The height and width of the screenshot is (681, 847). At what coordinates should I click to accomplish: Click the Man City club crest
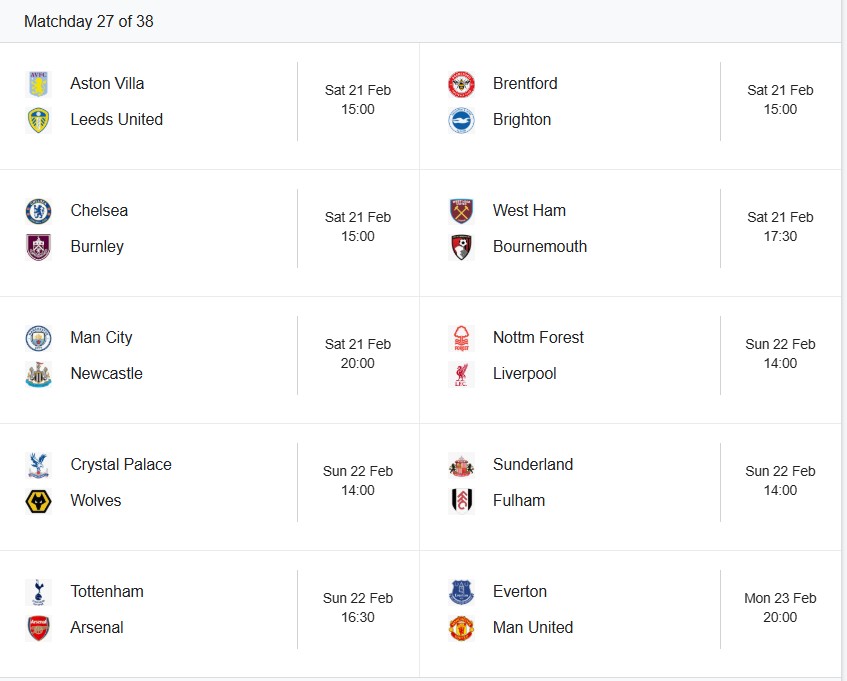tap(38, 338)
